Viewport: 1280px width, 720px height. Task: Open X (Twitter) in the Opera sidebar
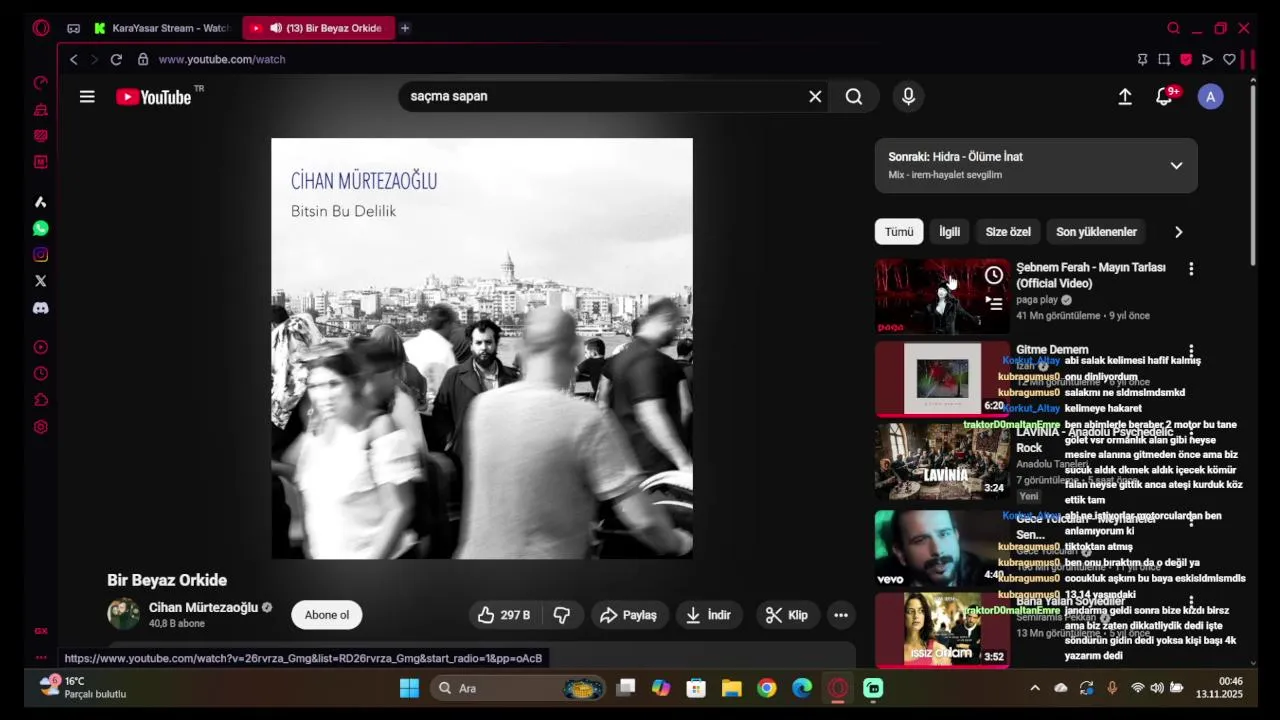(41, 281)
